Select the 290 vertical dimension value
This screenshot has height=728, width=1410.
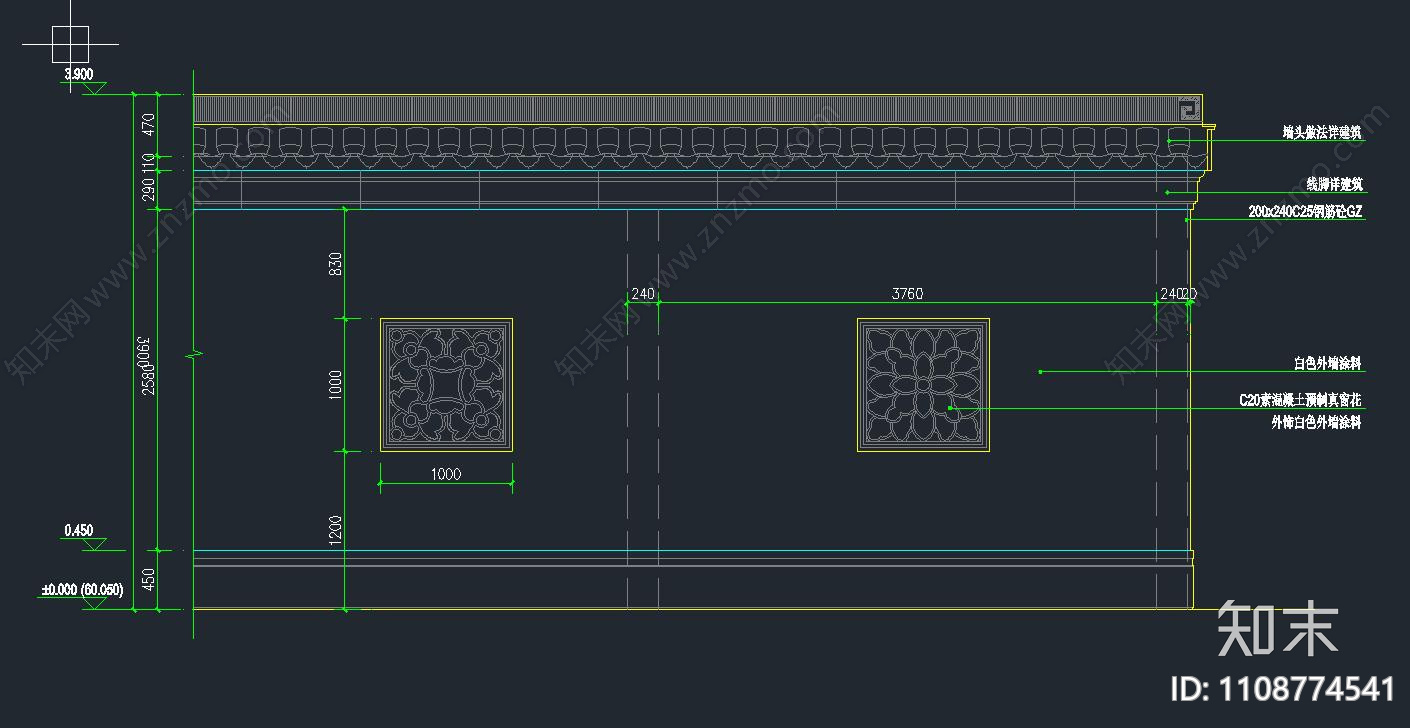click(x=149, y=190)
